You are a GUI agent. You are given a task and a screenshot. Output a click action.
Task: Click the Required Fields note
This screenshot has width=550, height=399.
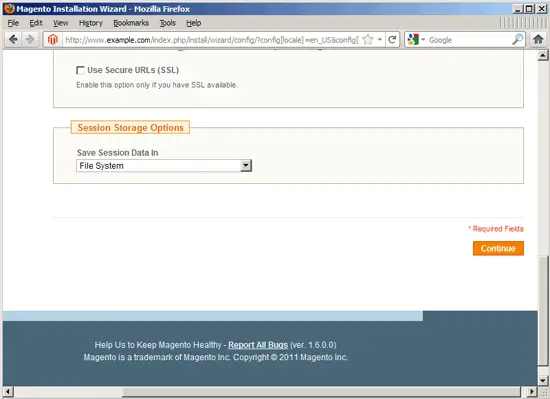pos(496,229)
